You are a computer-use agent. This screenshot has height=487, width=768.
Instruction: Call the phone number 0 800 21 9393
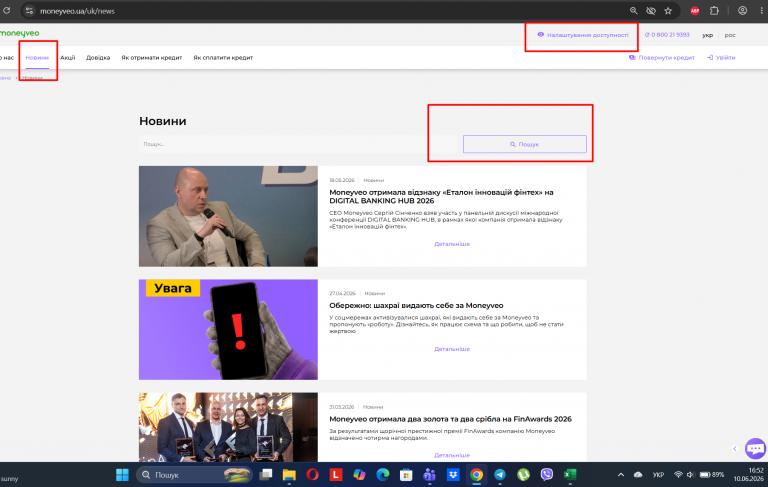click(667, 35)
